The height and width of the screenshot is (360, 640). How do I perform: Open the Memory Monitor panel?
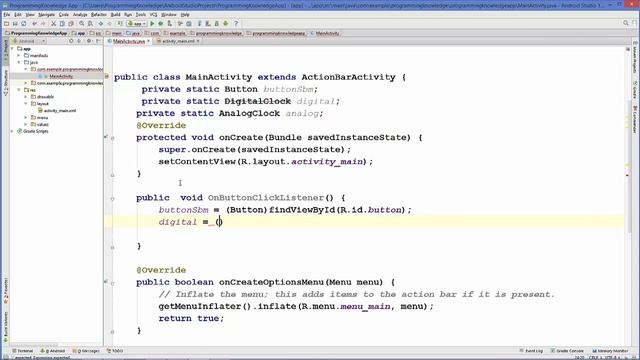(x=610, y=351)
